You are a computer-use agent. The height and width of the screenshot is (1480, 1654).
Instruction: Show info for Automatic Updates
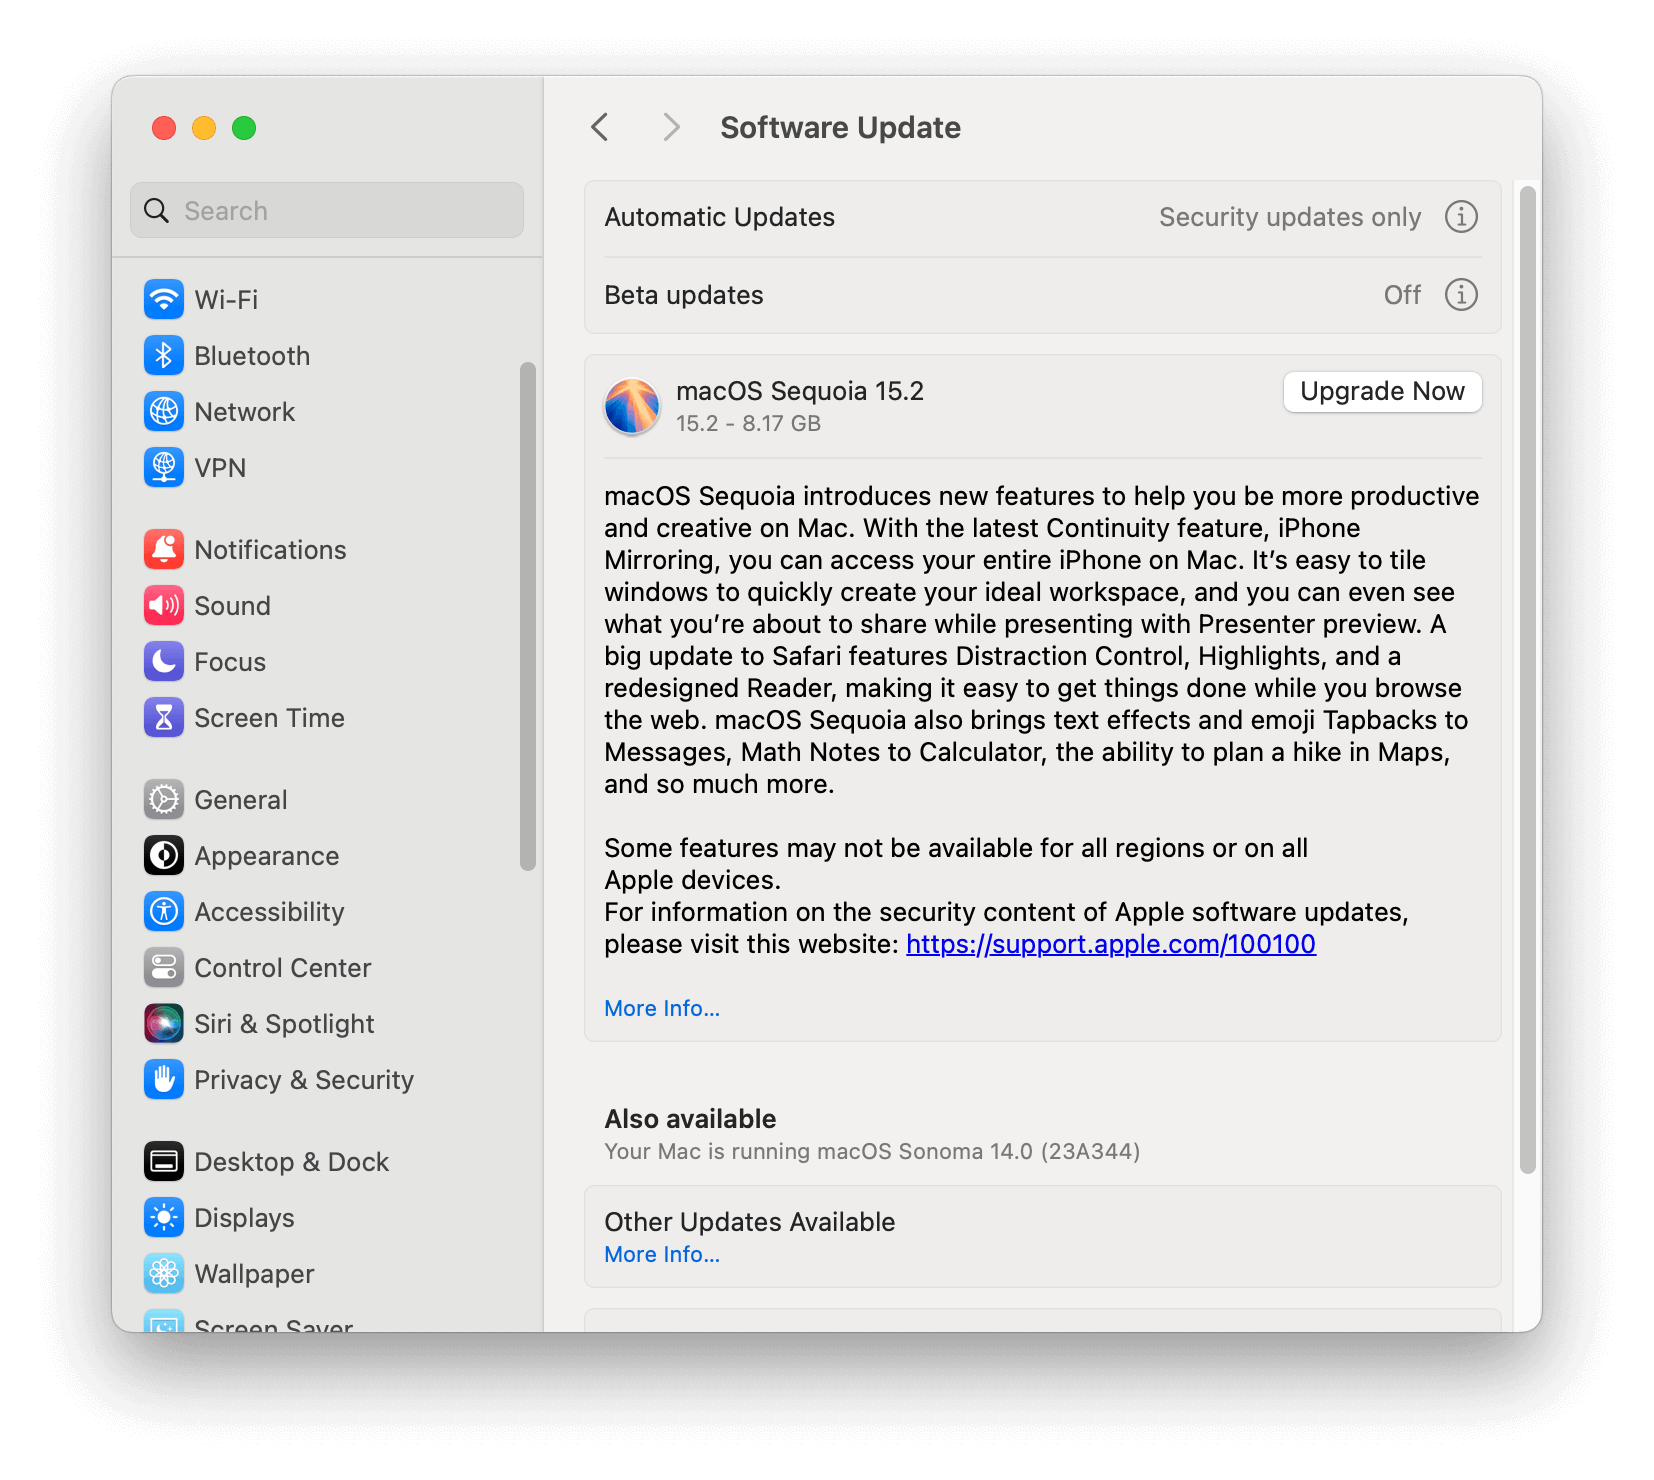tap(1461, 217)
